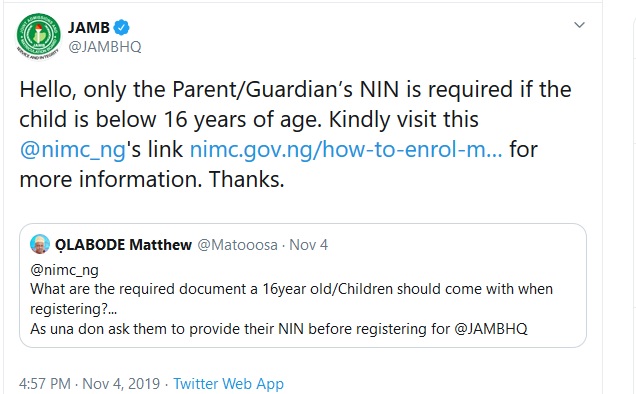Viewport: 636px width, 394px height.
Task: Click the @JAMBHQ handle under JAMB
Action: pos(105,47)
